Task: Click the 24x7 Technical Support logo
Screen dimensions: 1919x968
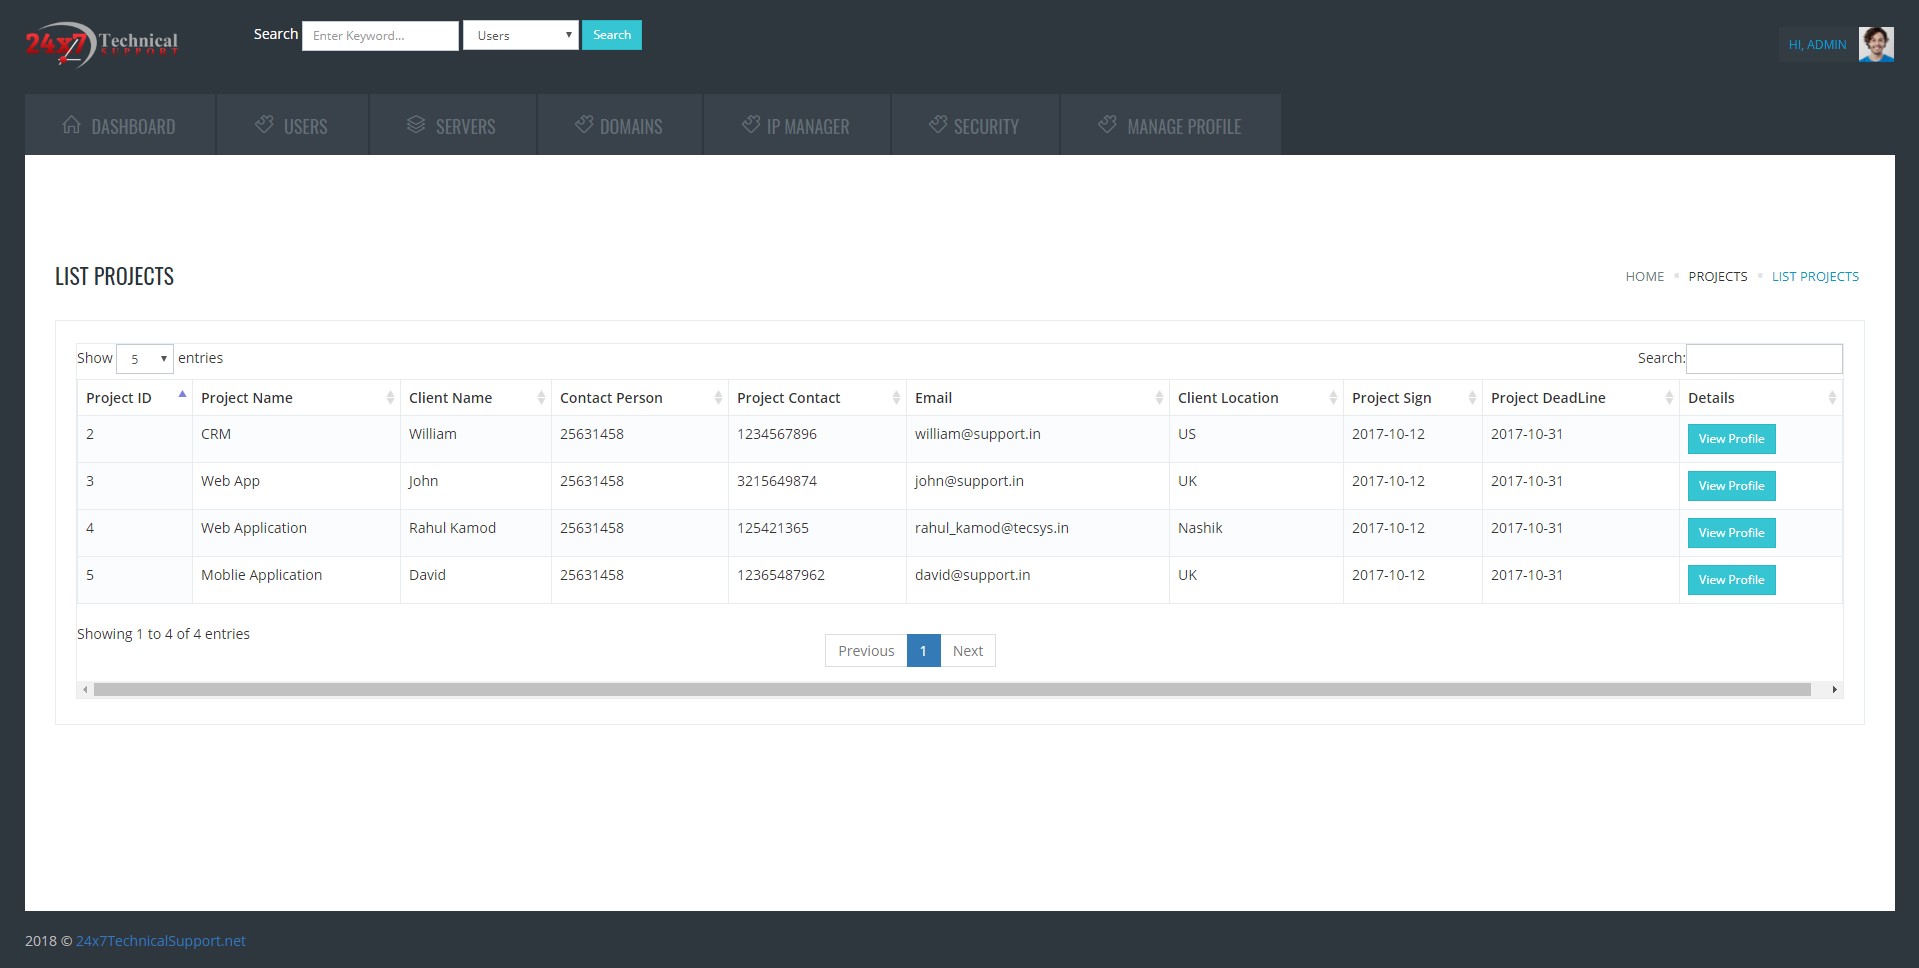Action: click(x=101, y=44)
